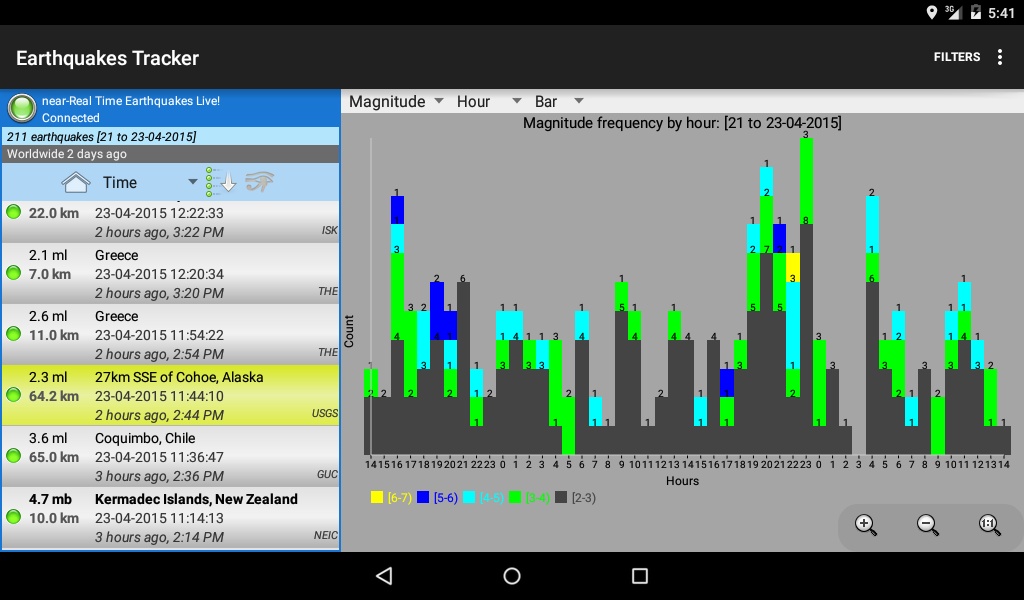
Task: Open the Time sort dropdown
Action: pos(150,182)
